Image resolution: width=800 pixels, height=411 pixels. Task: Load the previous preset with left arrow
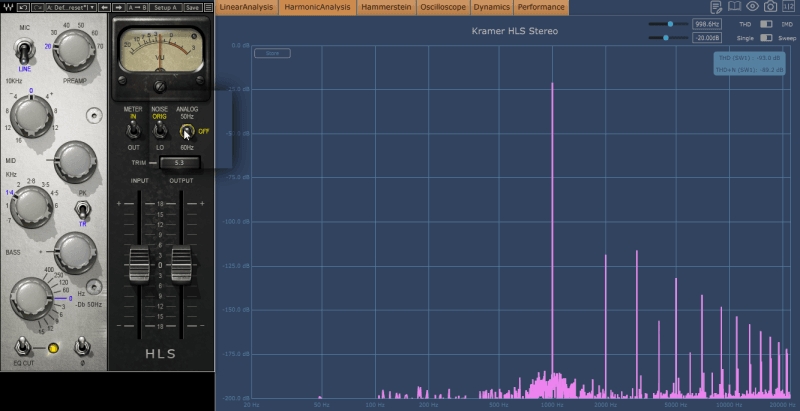coord(105,7)
